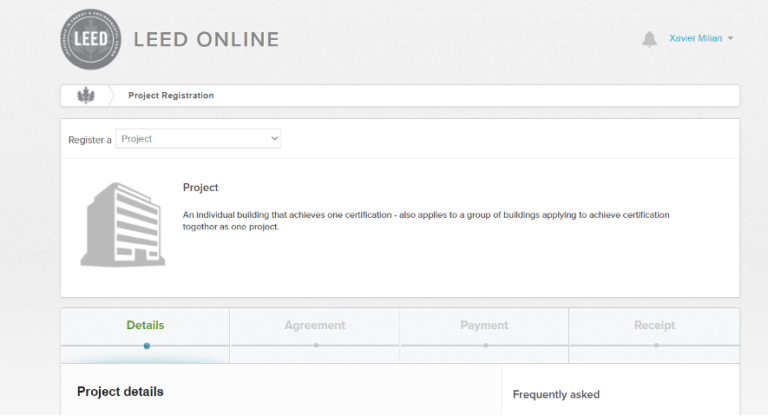Click the progress dot under Receipt
Image resolution: width=768 pixels, height=416 pixels.
pyautogui.click(x=655, y=346)
